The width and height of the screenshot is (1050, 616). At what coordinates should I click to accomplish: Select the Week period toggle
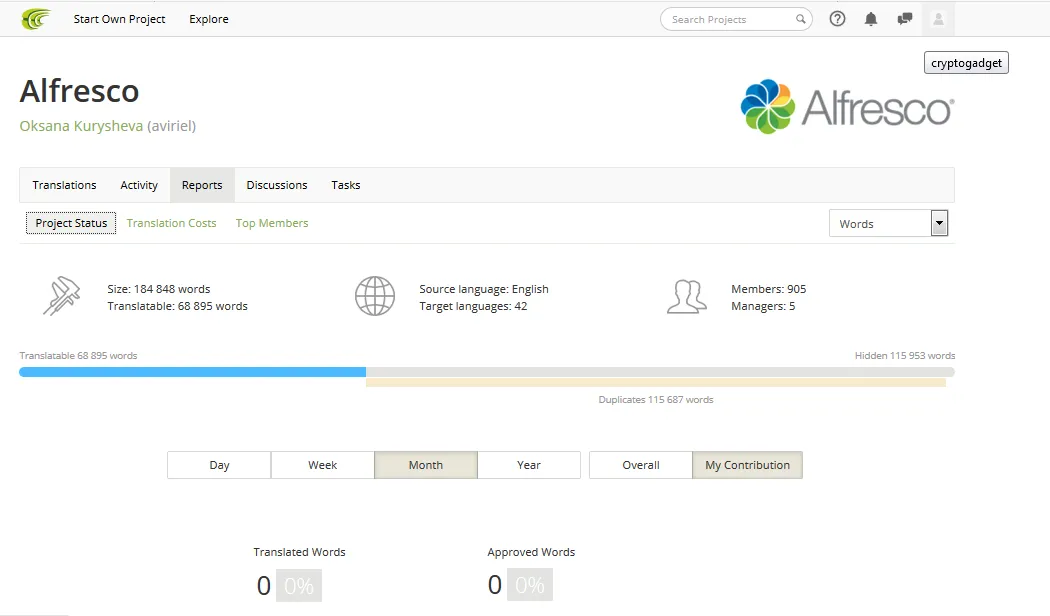click(322, 465)
